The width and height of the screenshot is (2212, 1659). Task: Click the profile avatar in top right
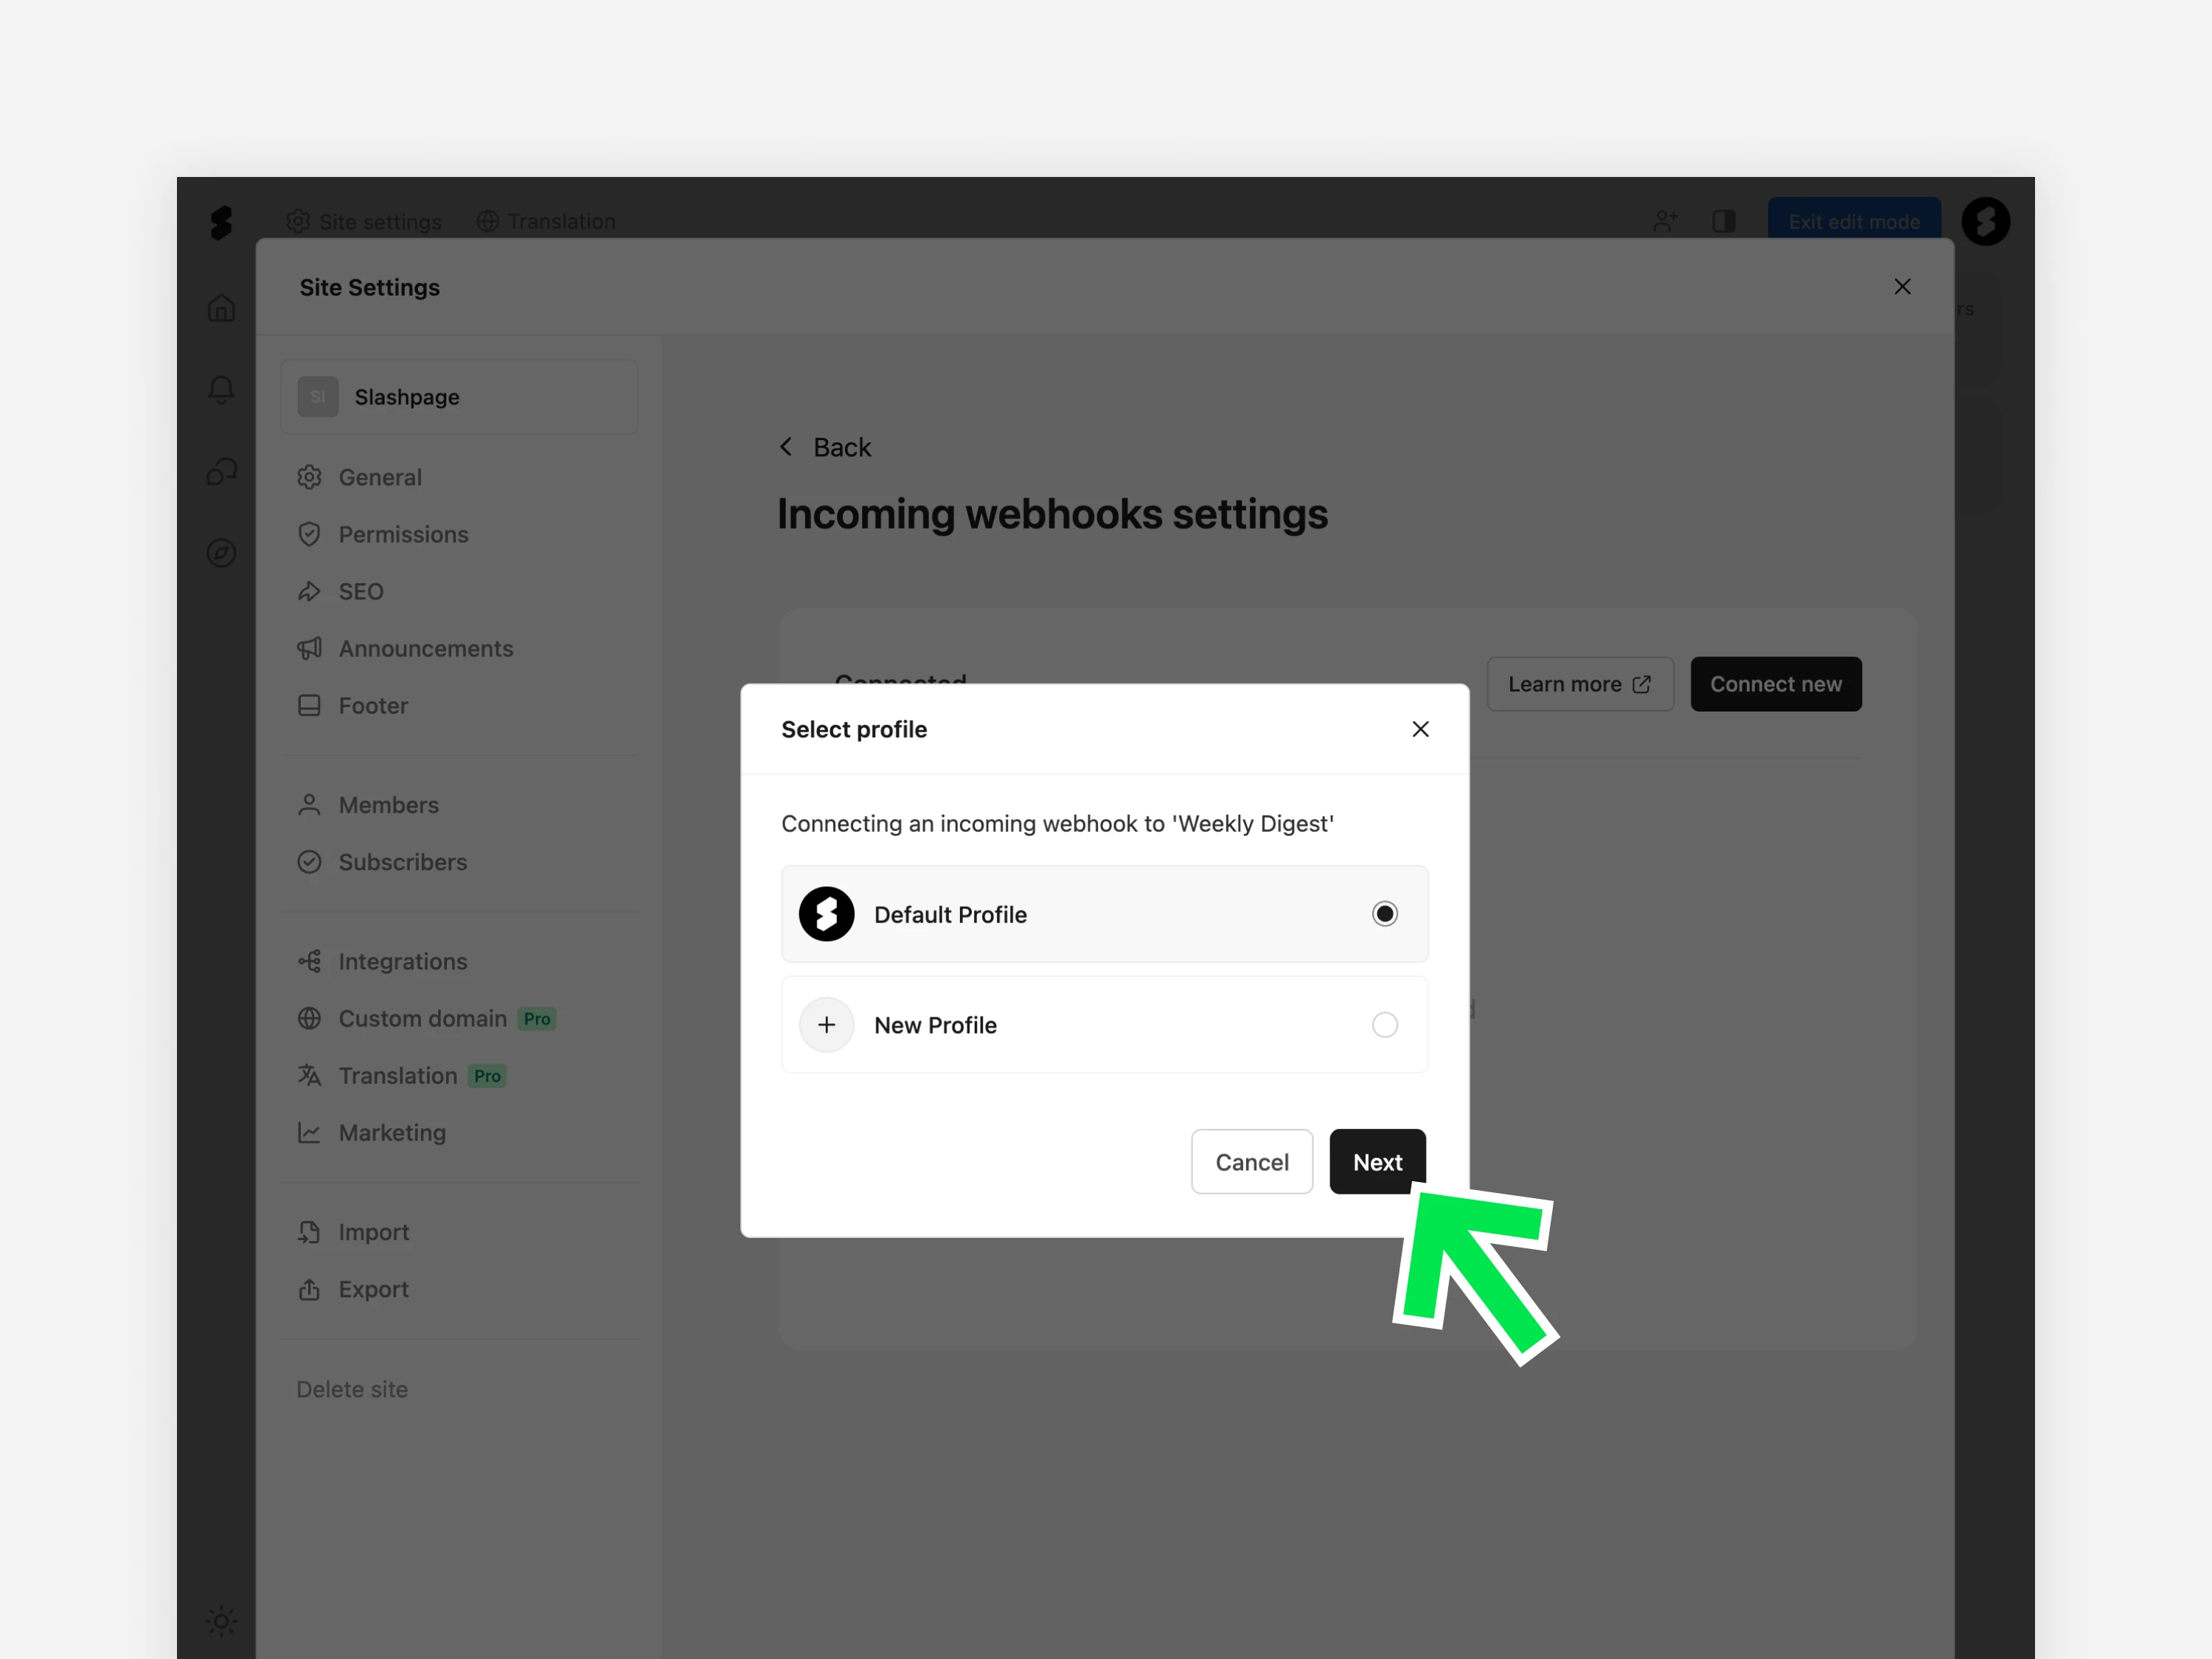1985,221
